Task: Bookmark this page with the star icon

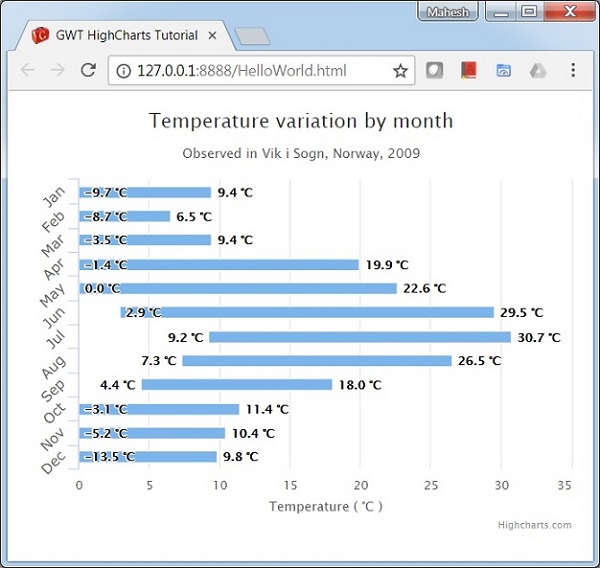Action: [x=400, y=71]
